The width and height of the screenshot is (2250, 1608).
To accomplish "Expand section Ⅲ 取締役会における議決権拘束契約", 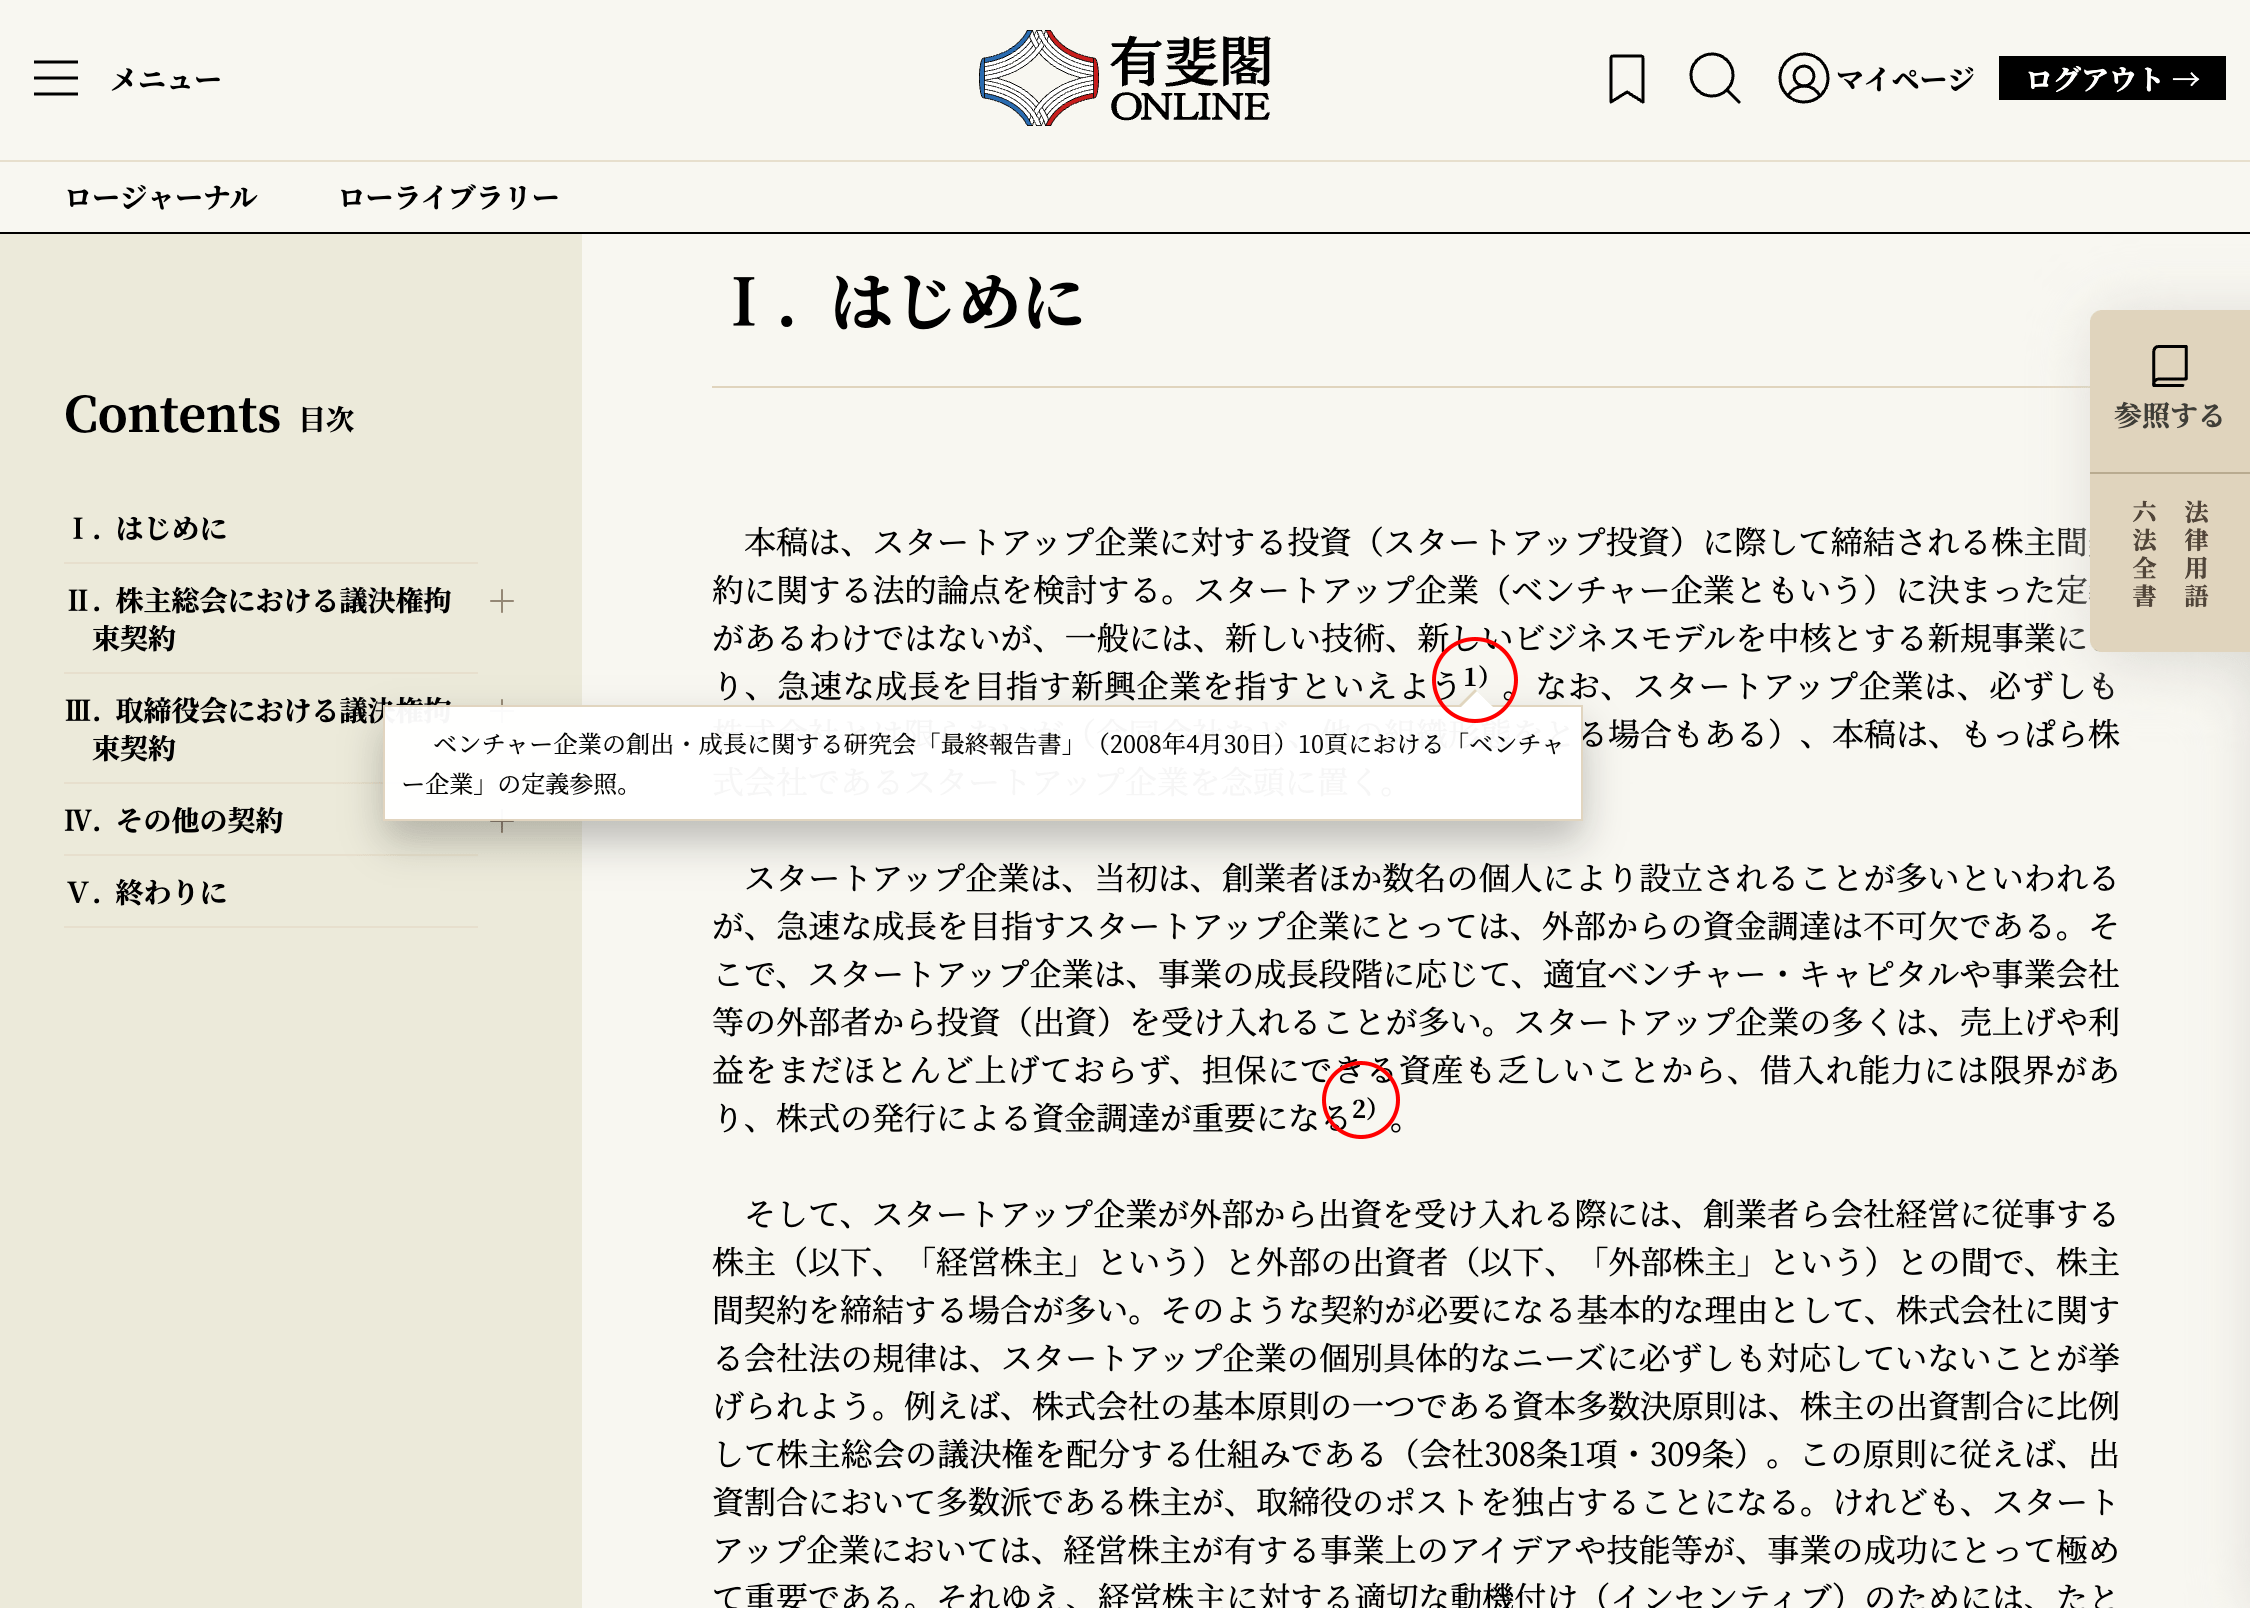I will [502, 703].
